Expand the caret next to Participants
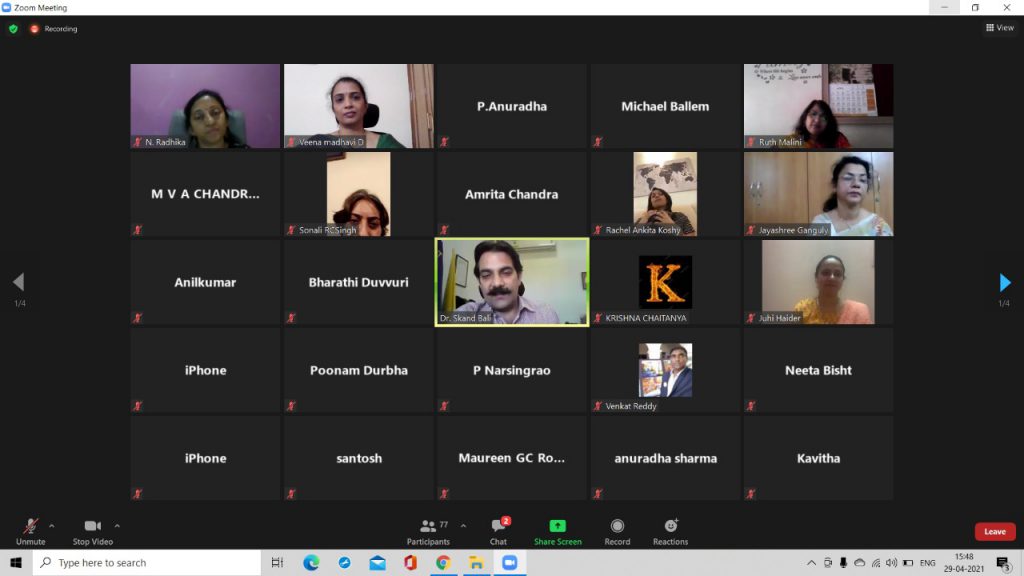The width and height of the screenshot is (1024, 576). [463, 525]
